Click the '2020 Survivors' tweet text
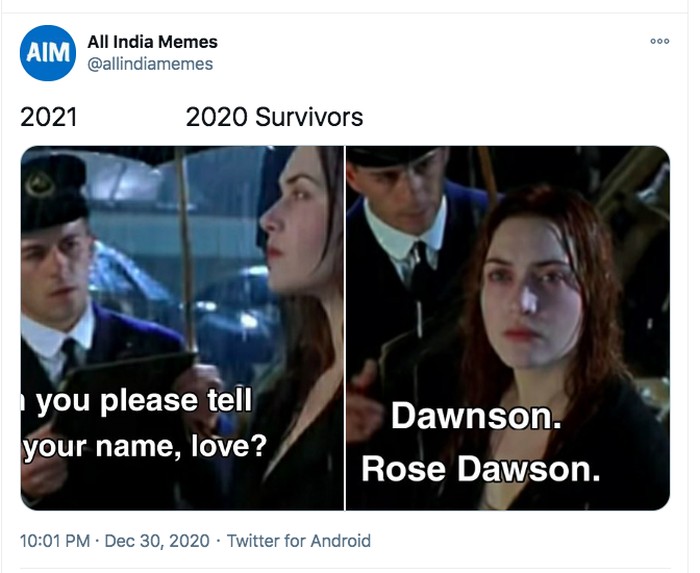700x573 pixels. pos(274,117)
